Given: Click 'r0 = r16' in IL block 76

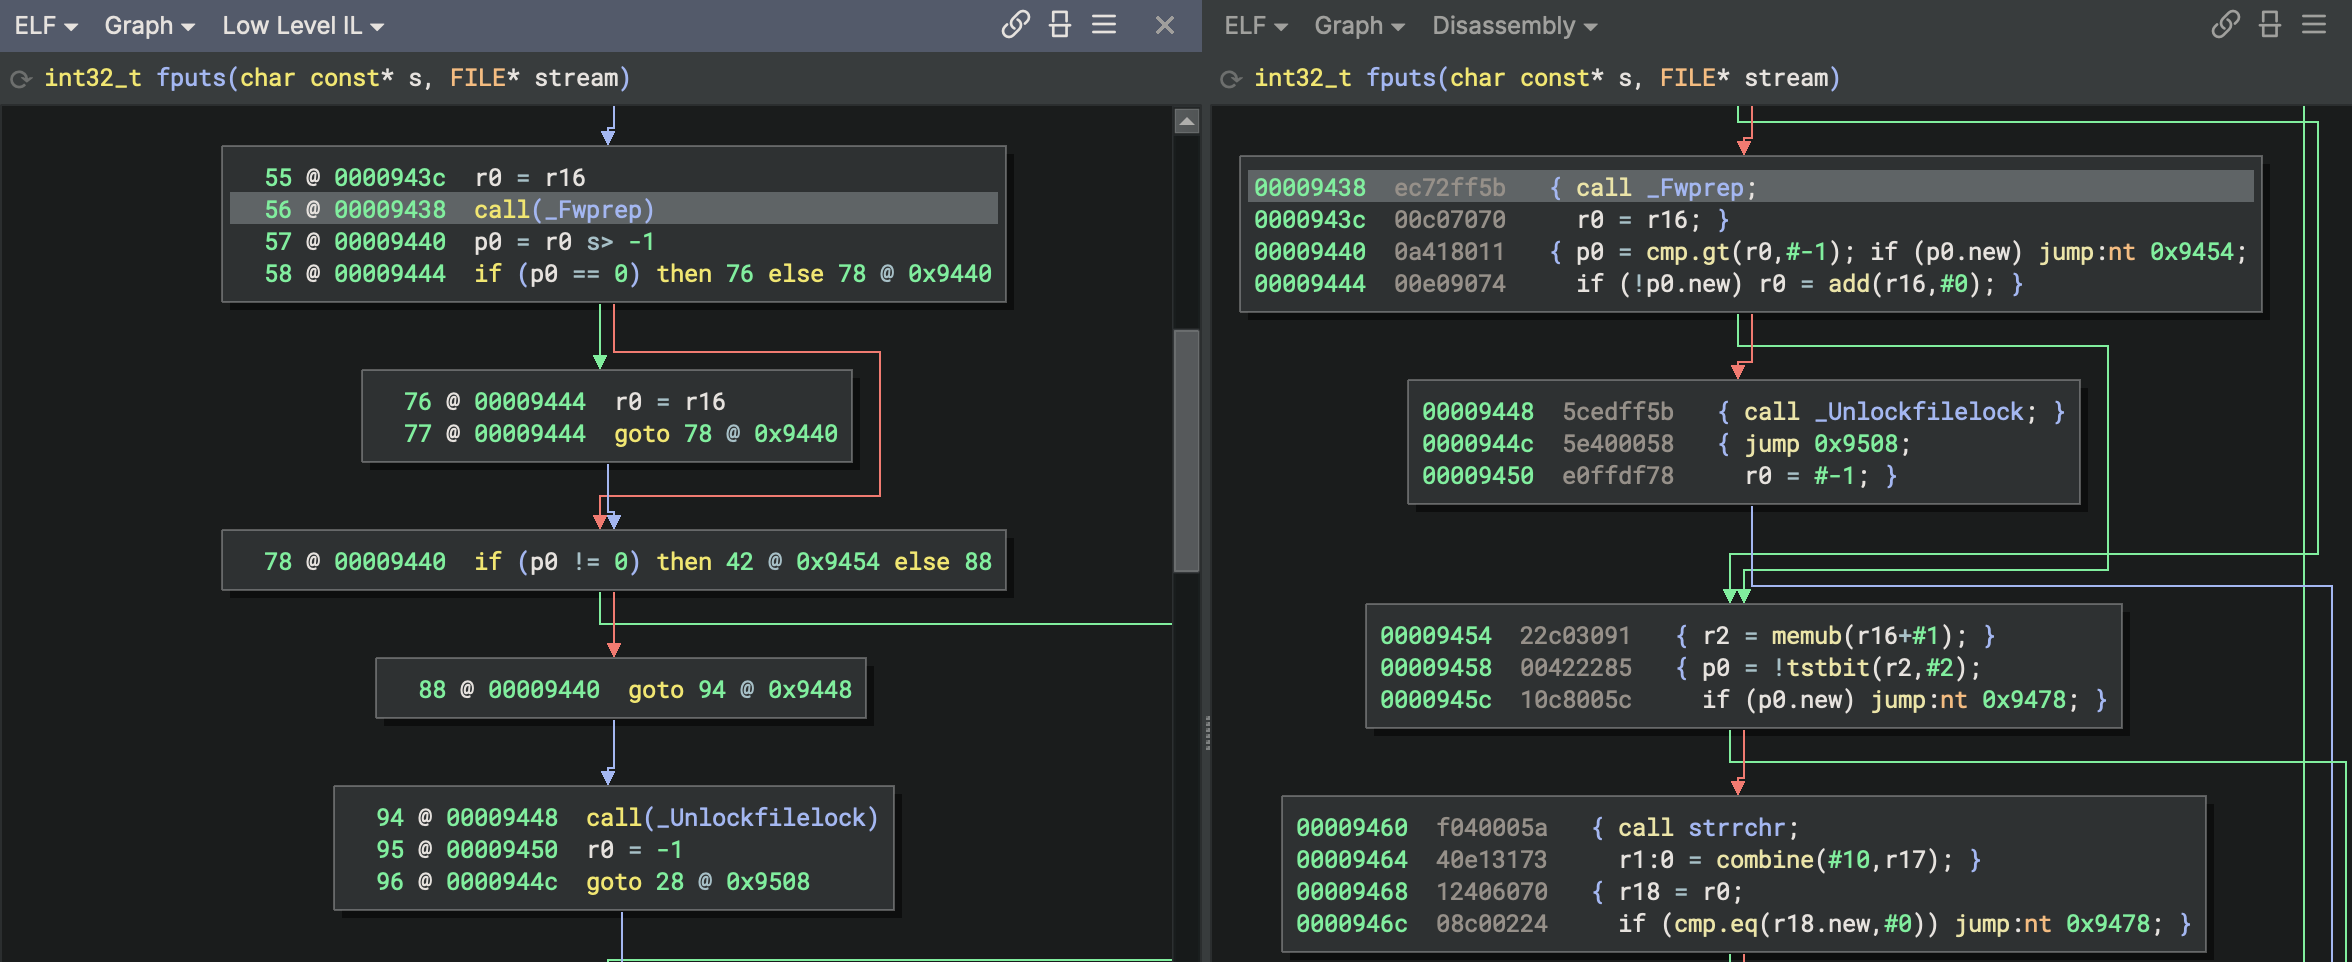Looking at the screenshot, I should 670,402.
